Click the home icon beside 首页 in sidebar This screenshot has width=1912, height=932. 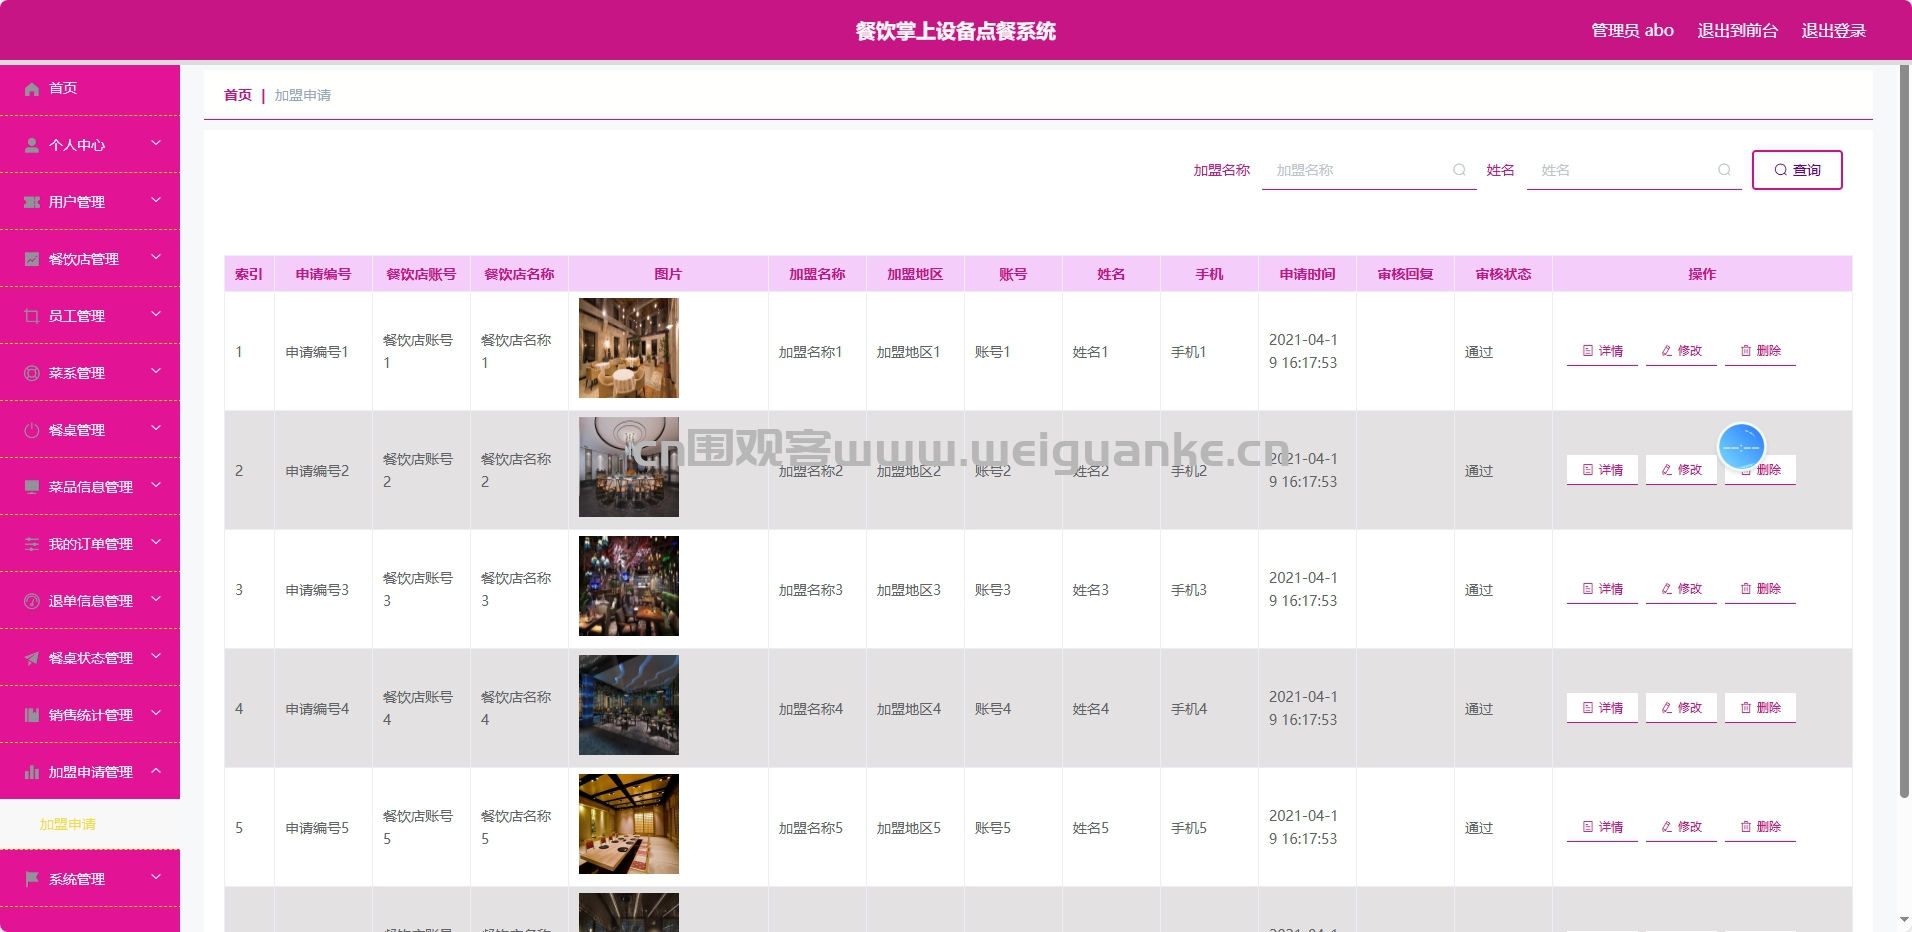coord(32,89)
